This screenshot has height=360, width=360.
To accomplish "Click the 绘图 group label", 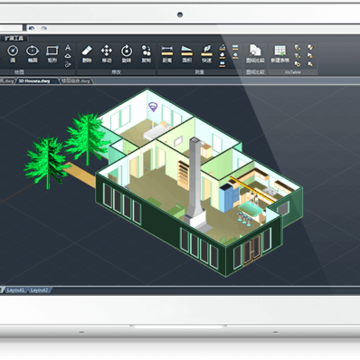I will click(x=18, y=72).
